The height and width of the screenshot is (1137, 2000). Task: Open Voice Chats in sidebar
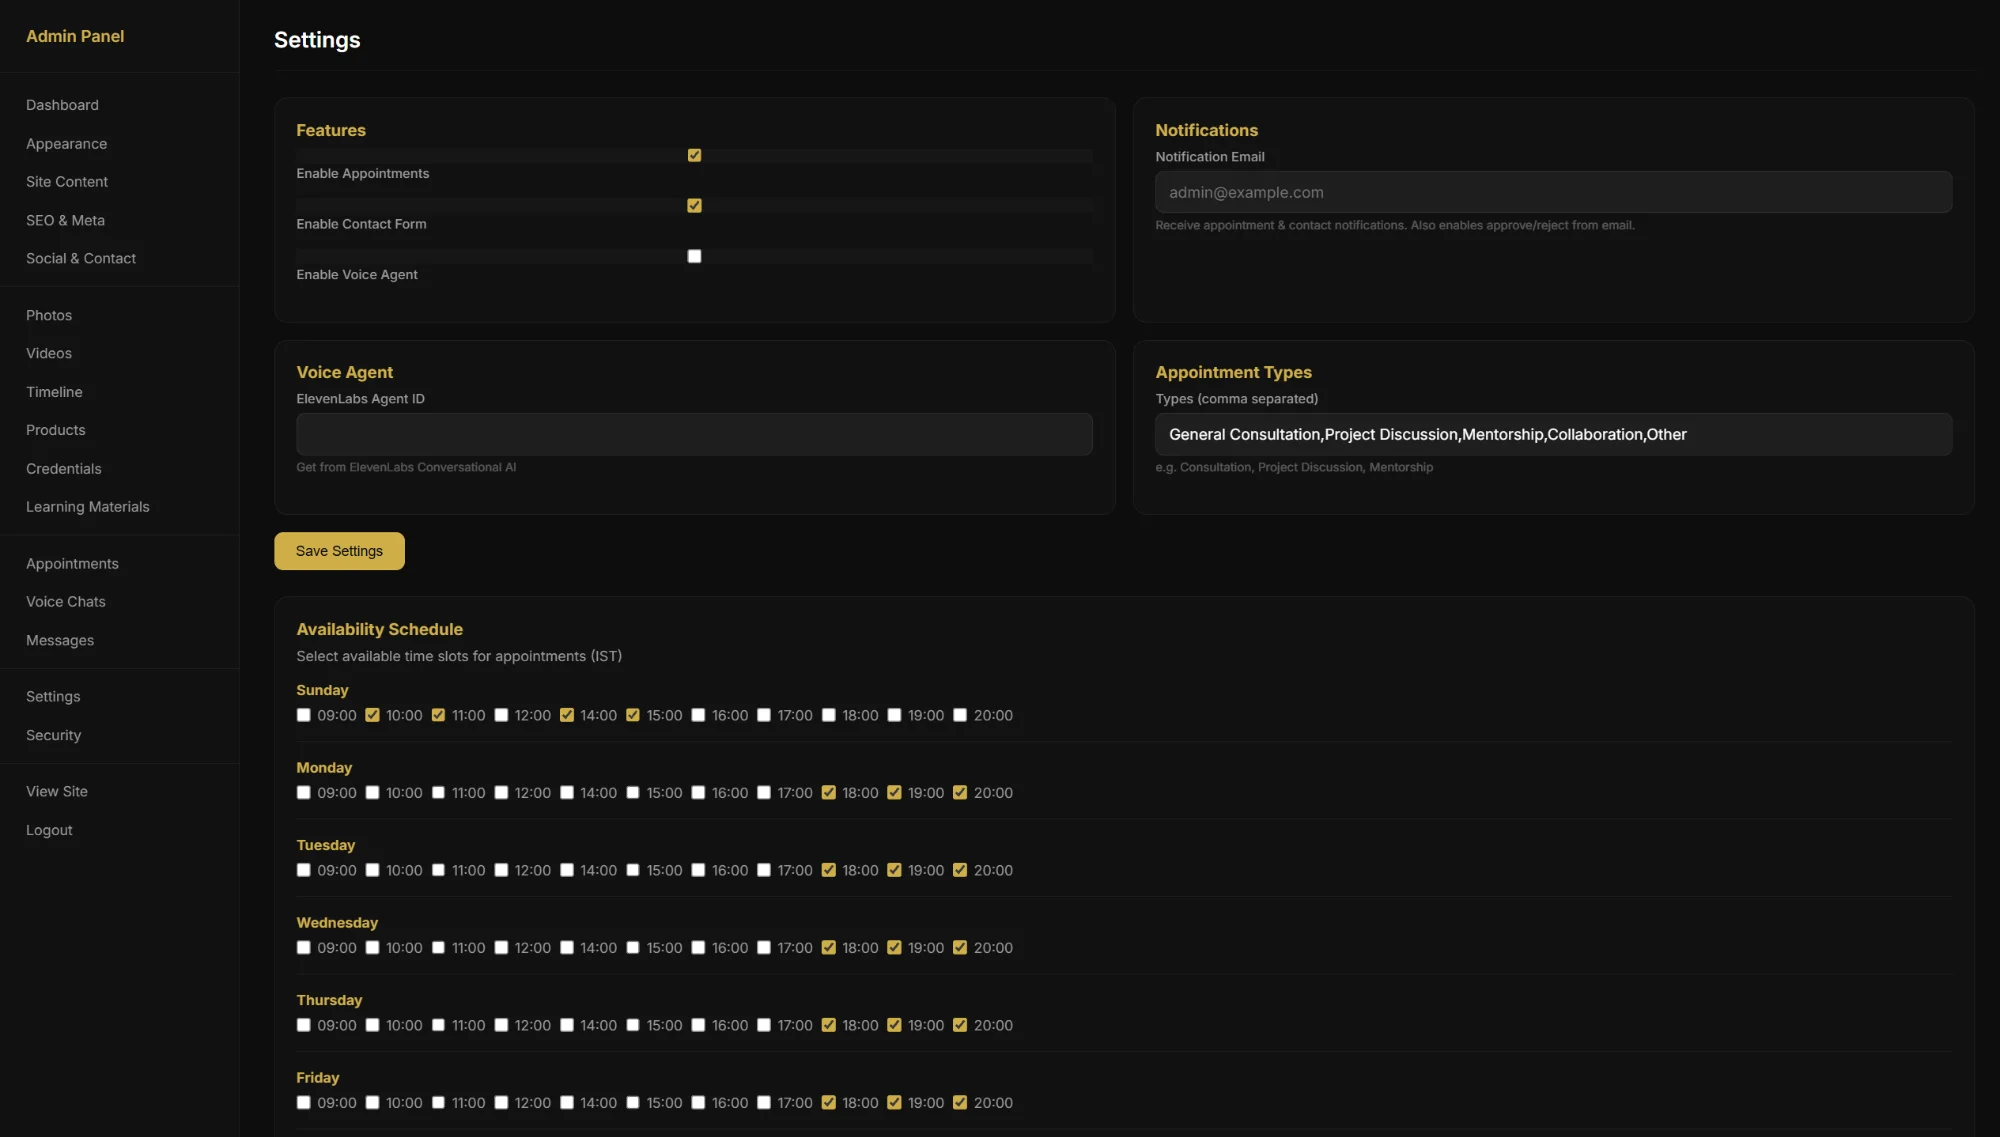pyautogui.click(x=66, y=602)
